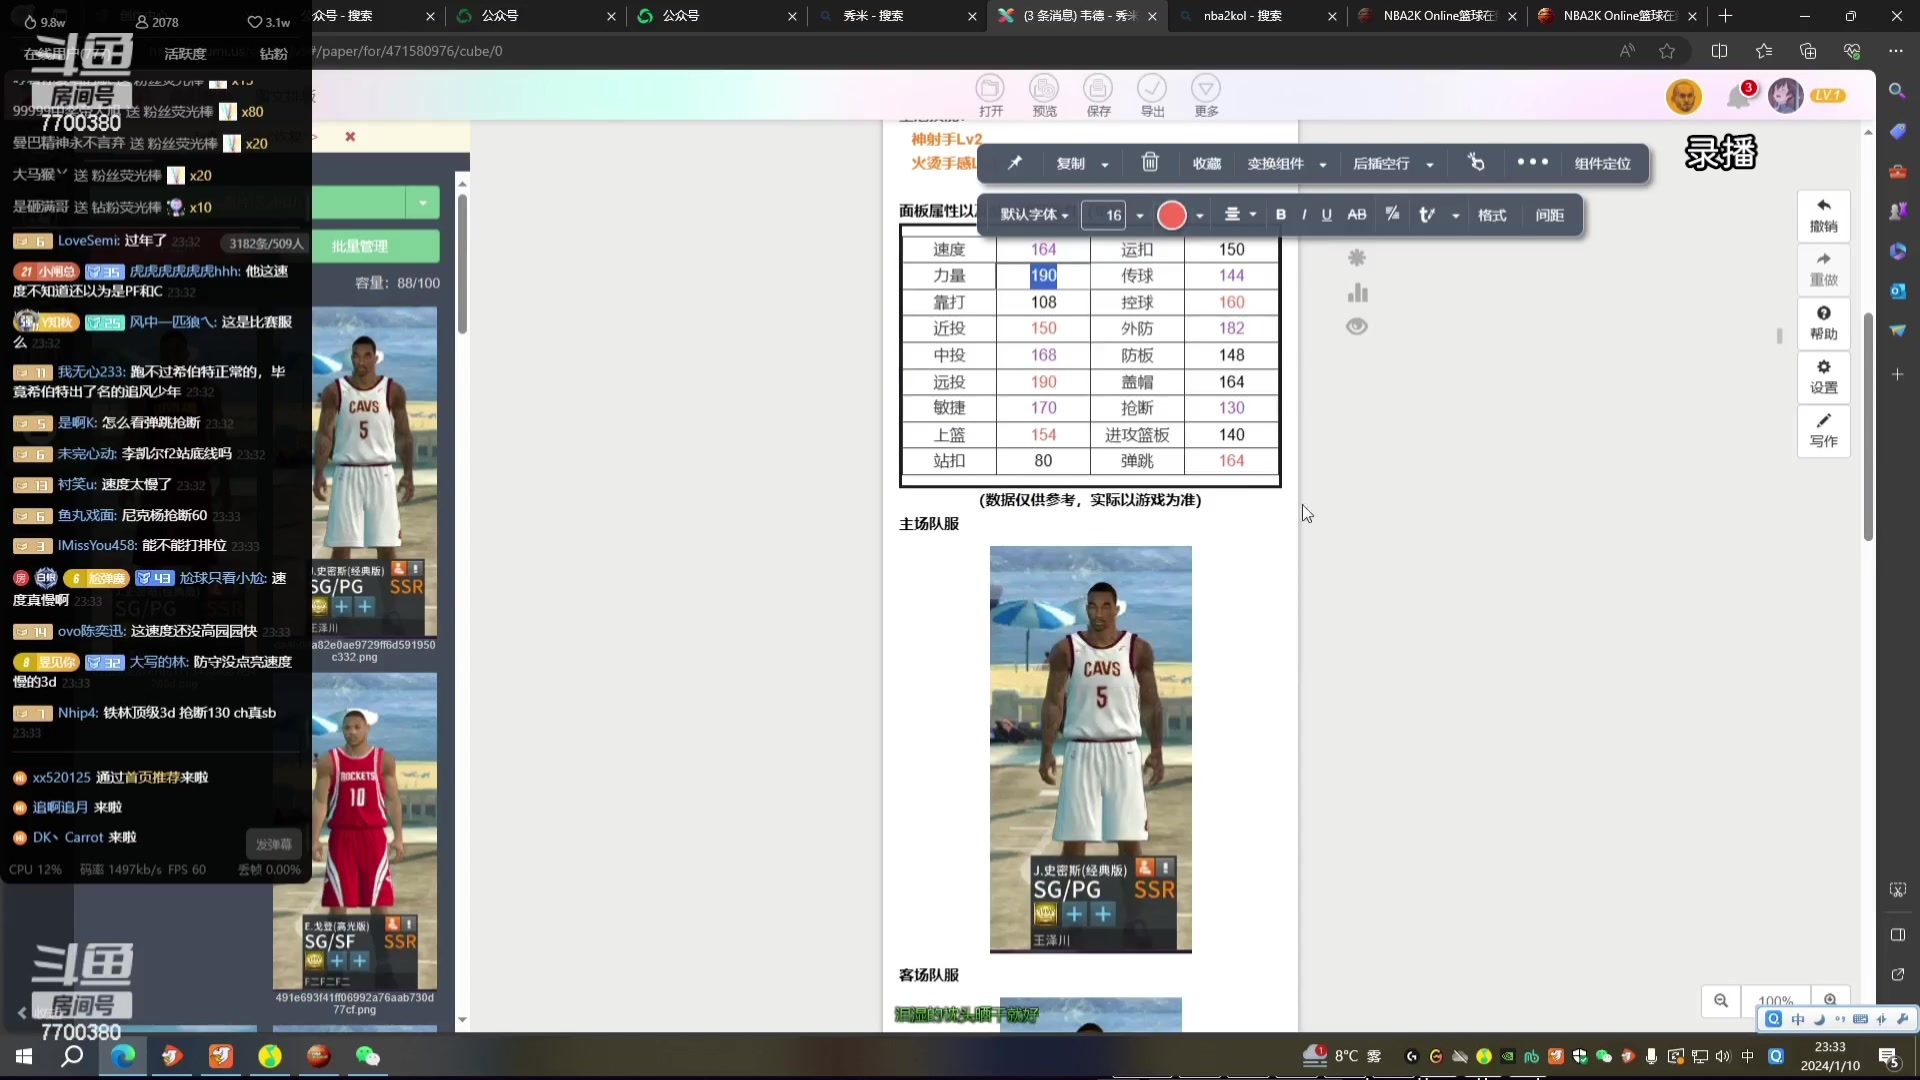Click the 保存 save icon
Image resolution: width=1920 pixels, height=1080 pixels.
[x=1098, y=96]
